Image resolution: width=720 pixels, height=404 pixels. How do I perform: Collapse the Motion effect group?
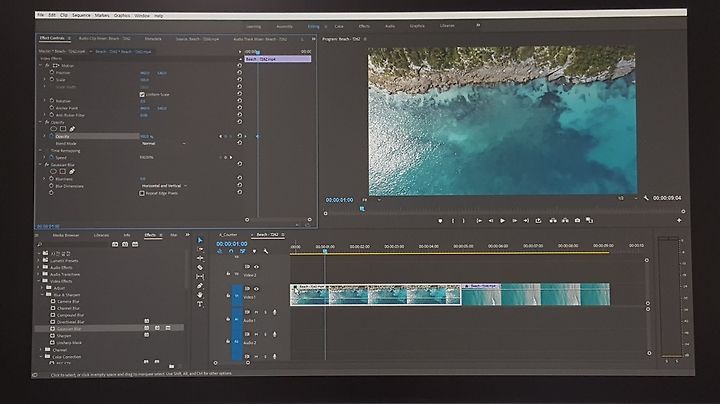point(40,66)
